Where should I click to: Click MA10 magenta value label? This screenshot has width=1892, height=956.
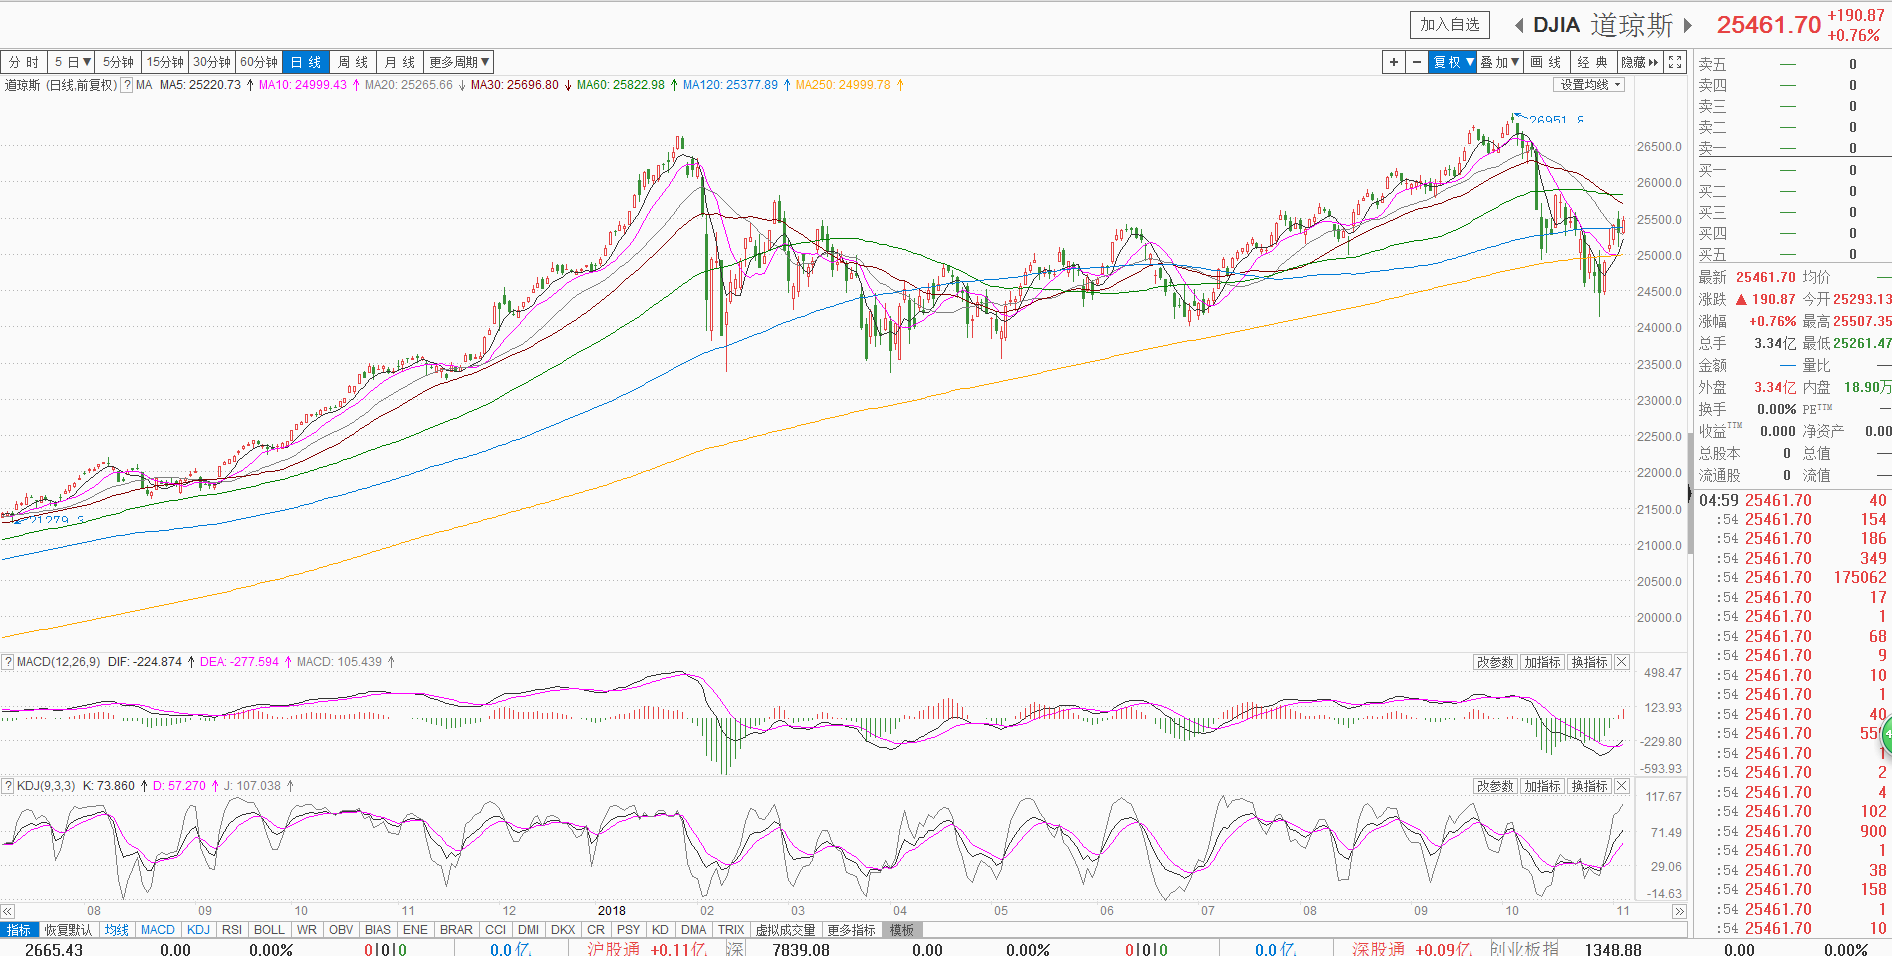point(303,85)
